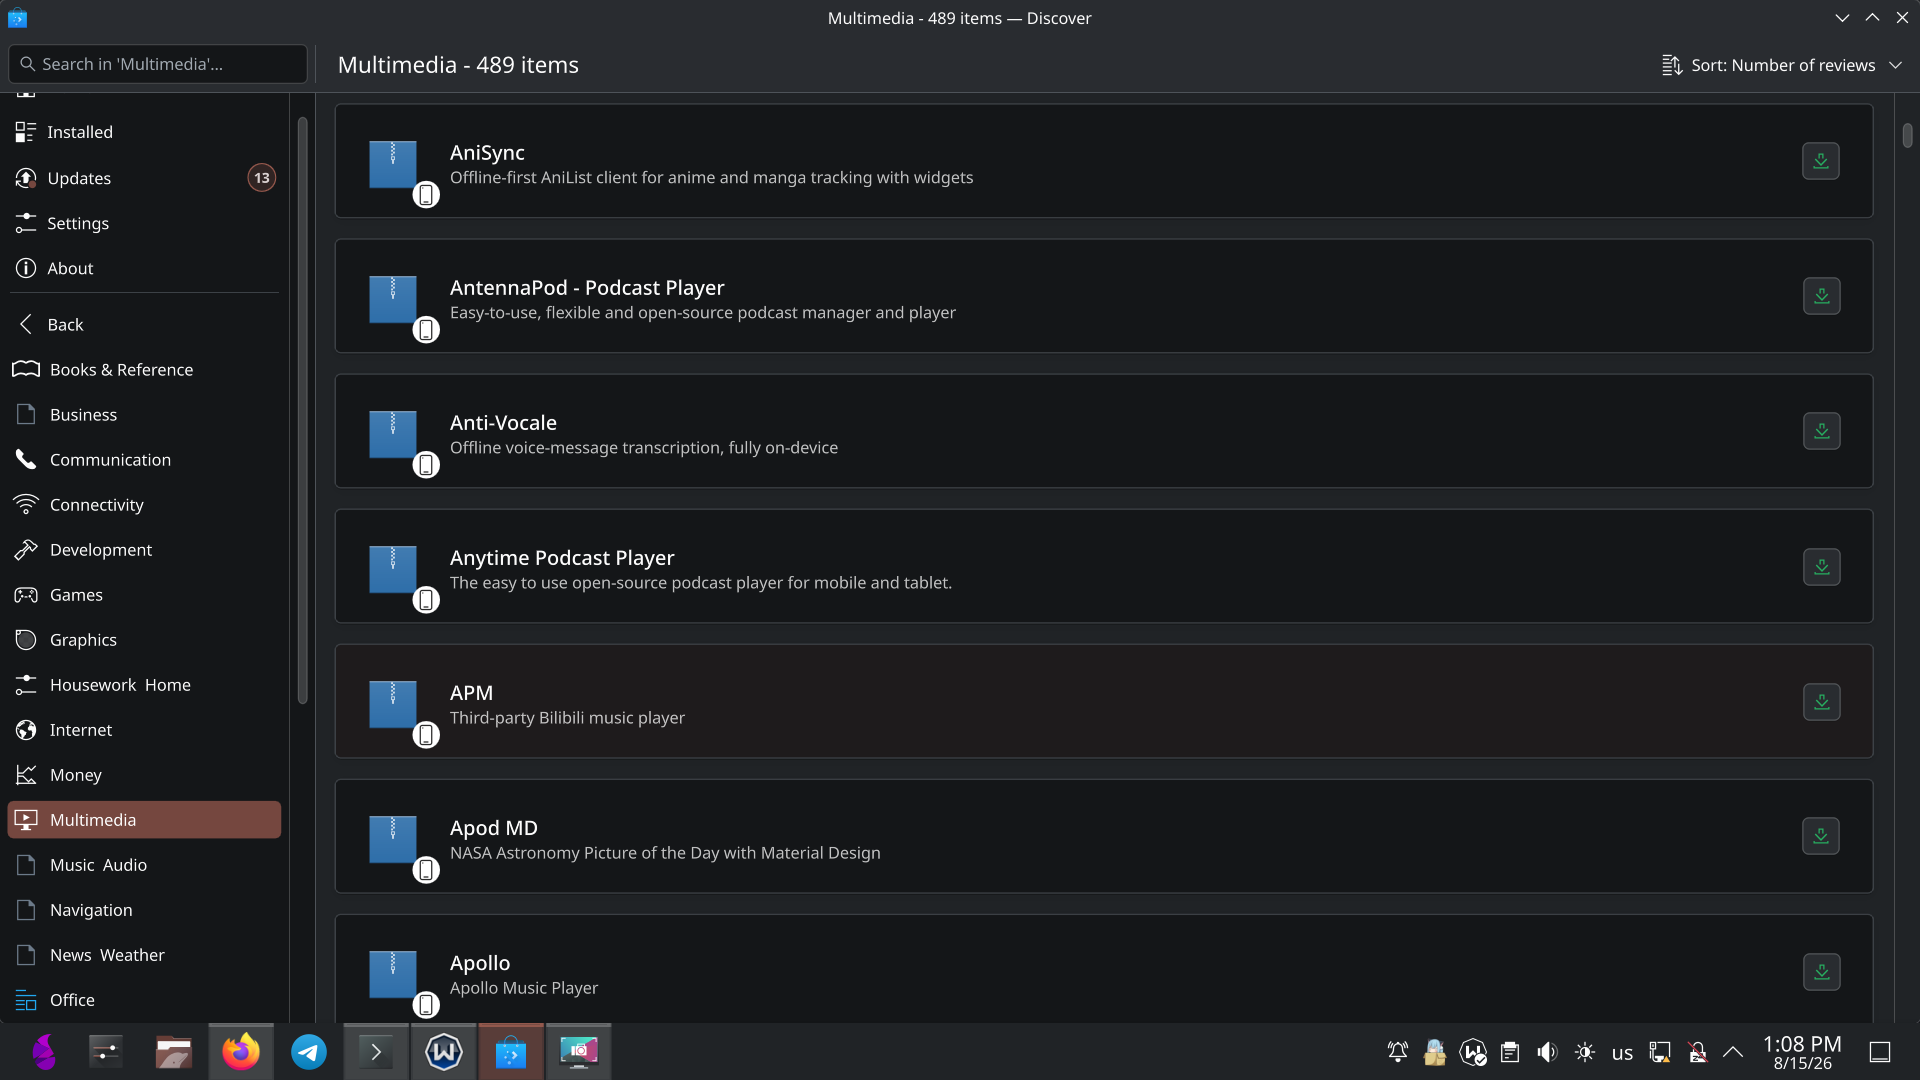Open AntennaPod - Podcast Player details
This screenshot has height=1080, width=1920.
coord(1103,296)
